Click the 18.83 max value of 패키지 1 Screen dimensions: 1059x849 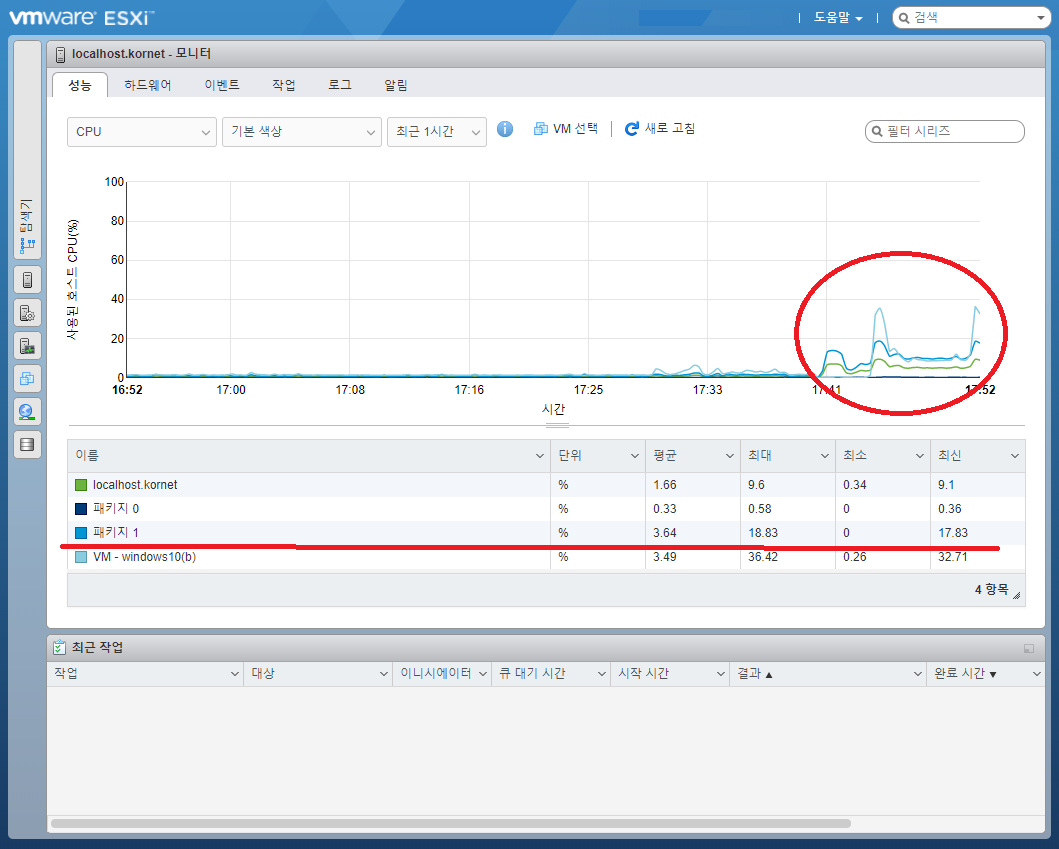tap(763, 533)
